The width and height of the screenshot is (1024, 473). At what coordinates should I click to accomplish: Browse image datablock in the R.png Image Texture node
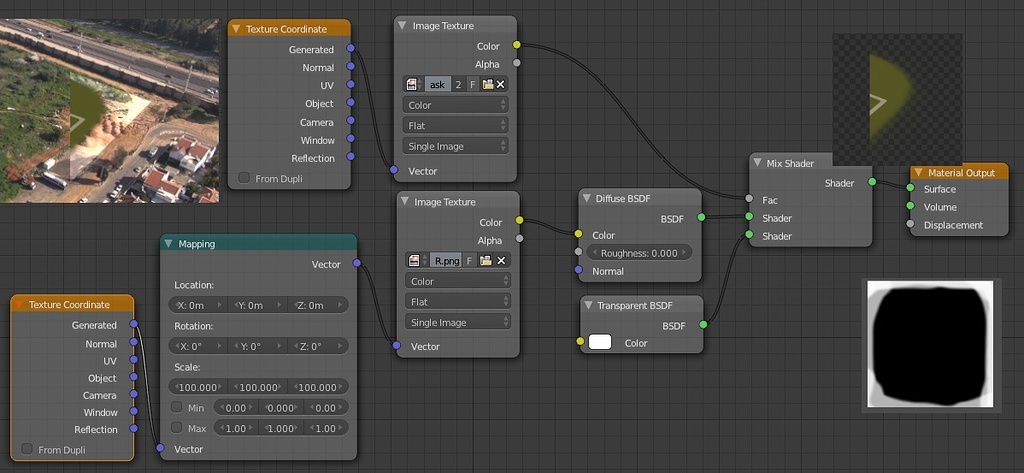click(416, 261)
